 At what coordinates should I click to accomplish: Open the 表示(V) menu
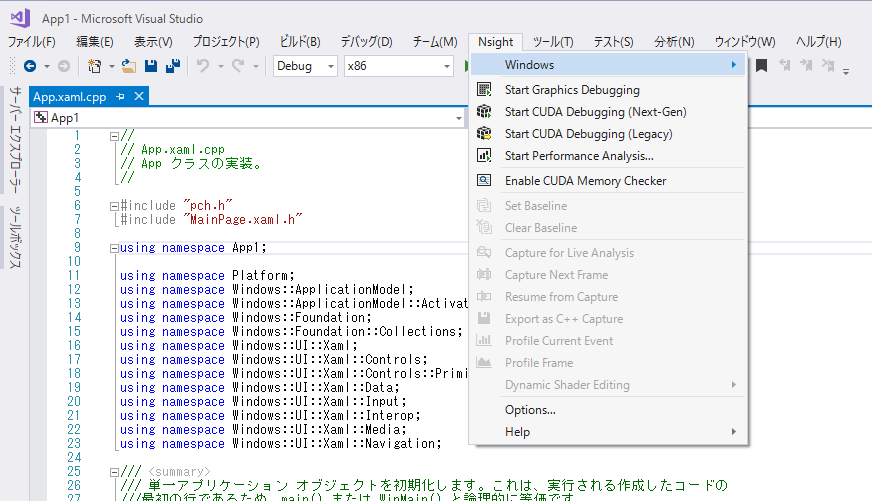[x=153, y=42]
